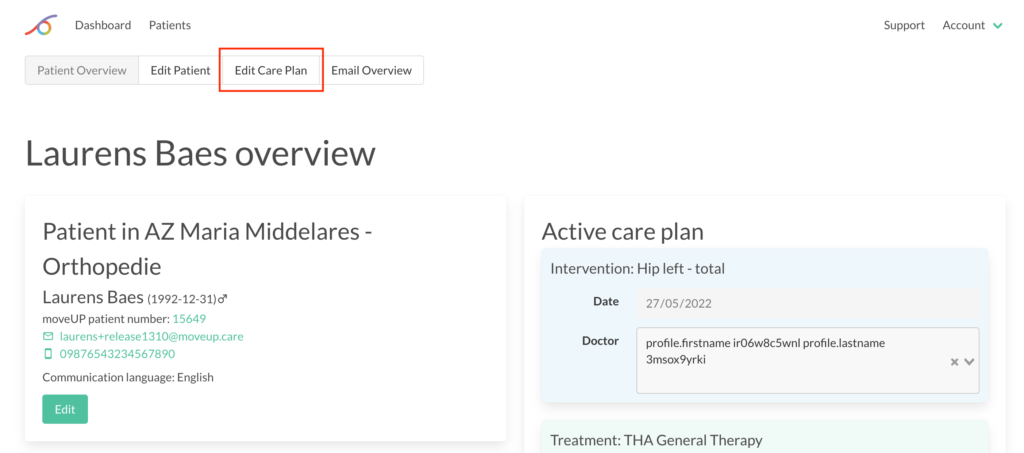
Task: Click the male gender symbol after birthdate
Action: (222, 299)
